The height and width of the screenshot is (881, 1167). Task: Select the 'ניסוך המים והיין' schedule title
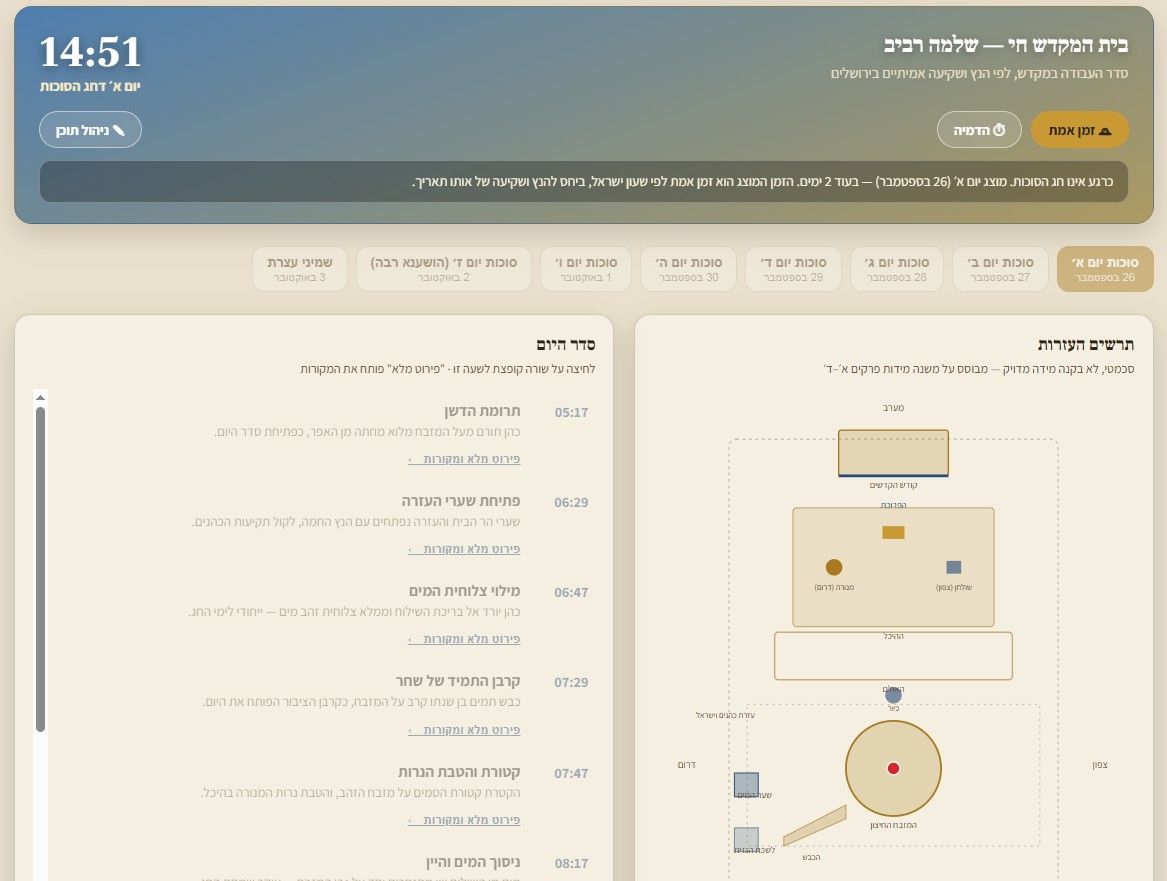(473, 862)
